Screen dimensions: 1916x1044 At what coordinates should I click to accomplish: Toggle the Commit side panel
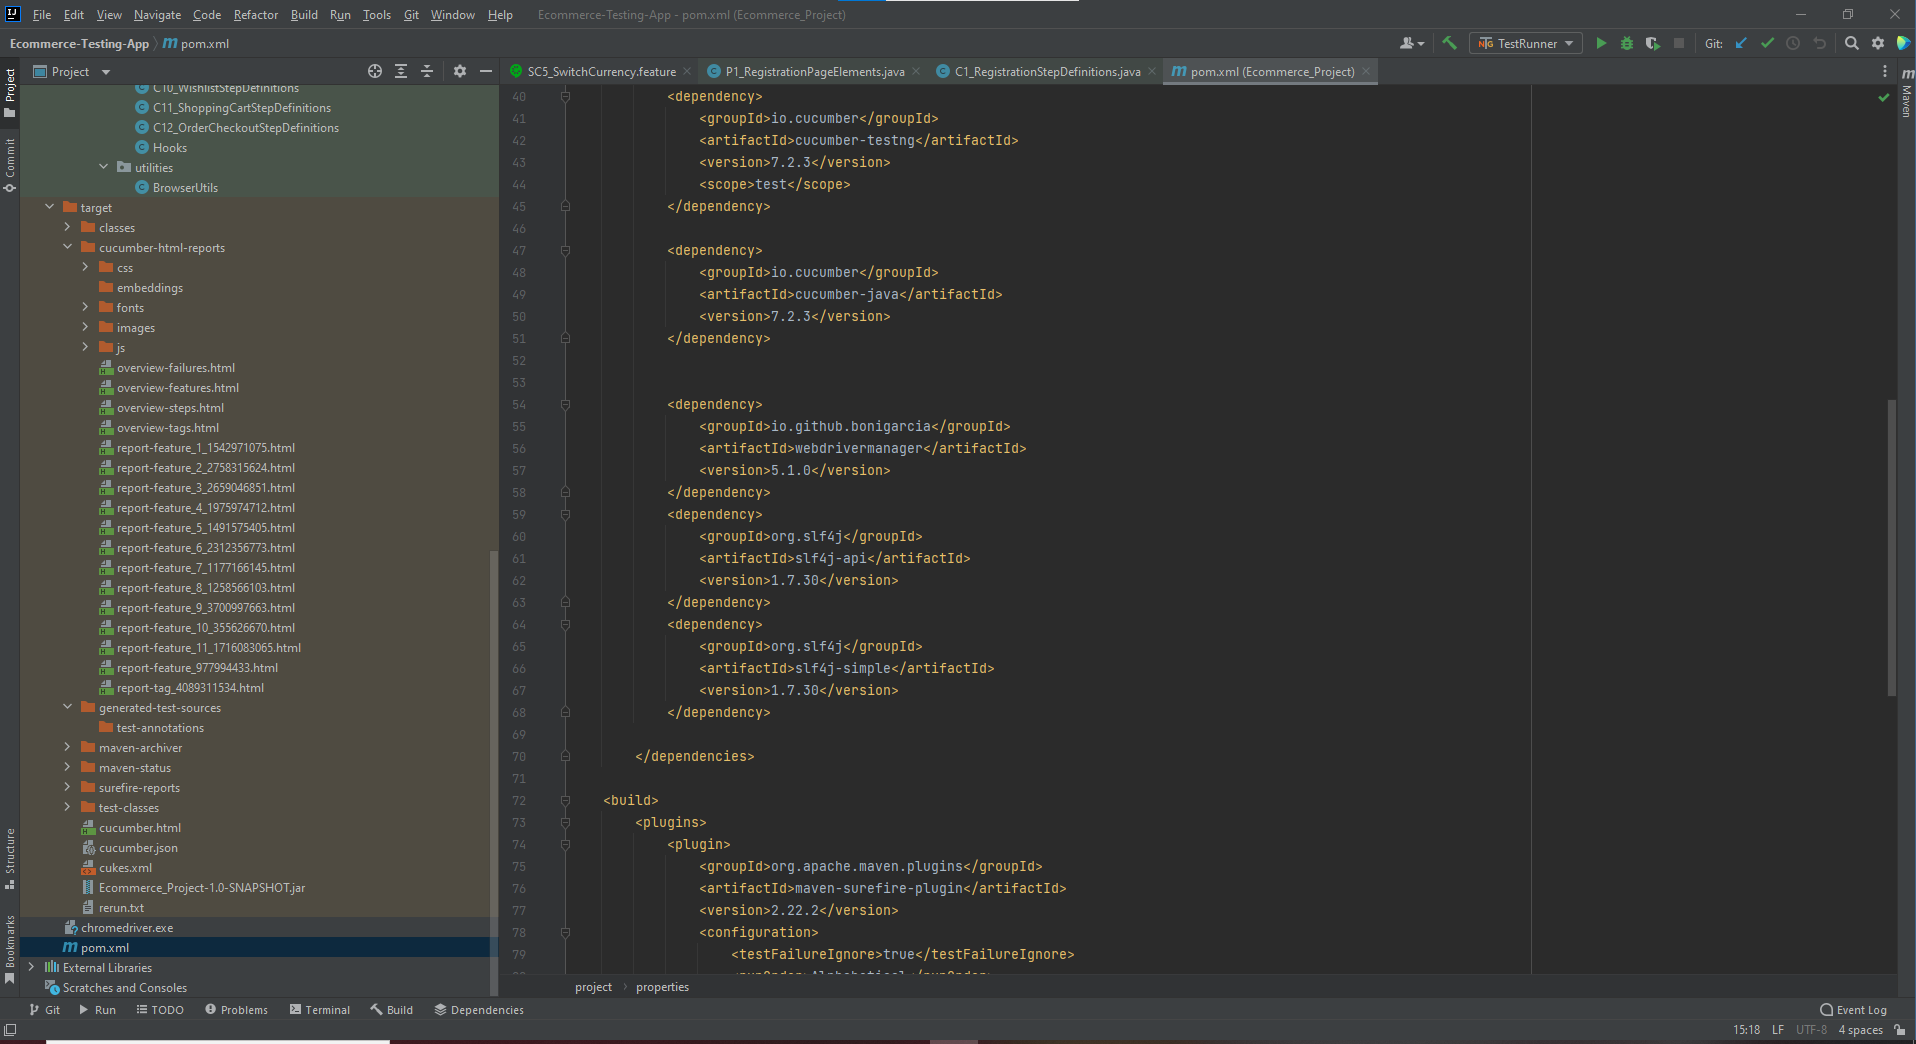pyautogui.click(x=10, y=165)
